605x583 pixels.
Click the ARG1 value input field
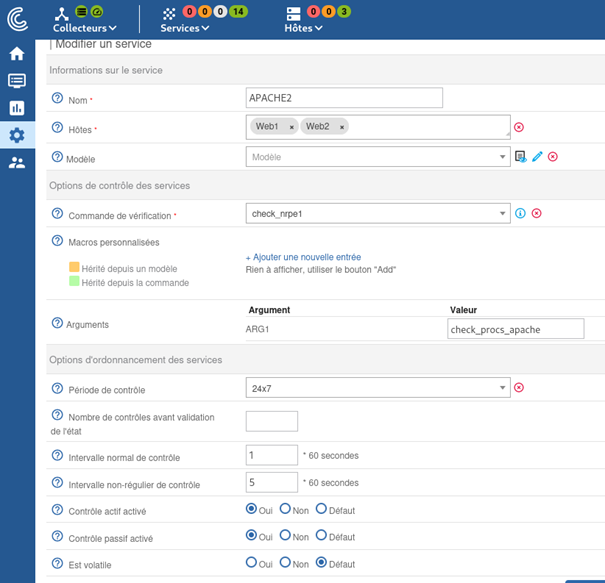point(515,330)
